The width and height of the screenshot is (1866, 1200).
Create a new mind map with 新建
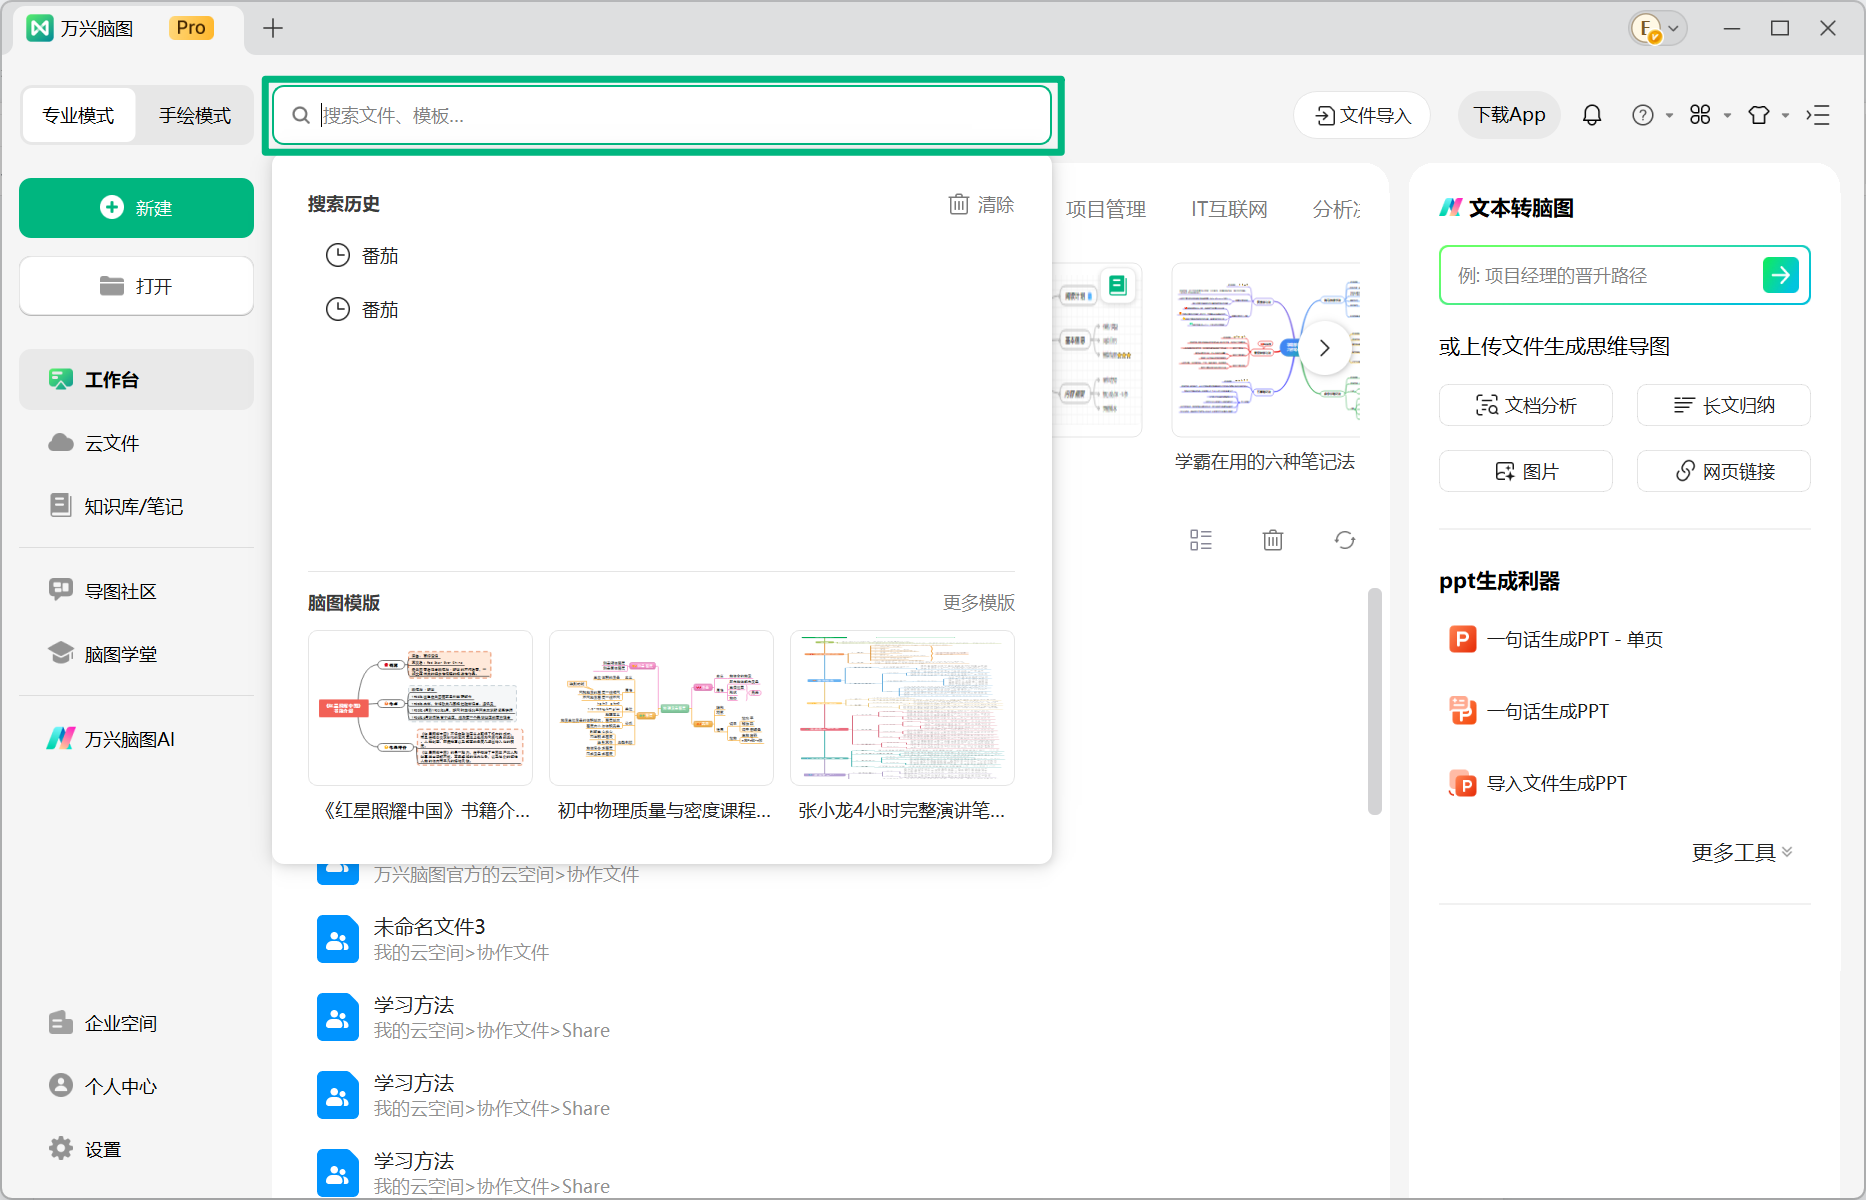136,208
